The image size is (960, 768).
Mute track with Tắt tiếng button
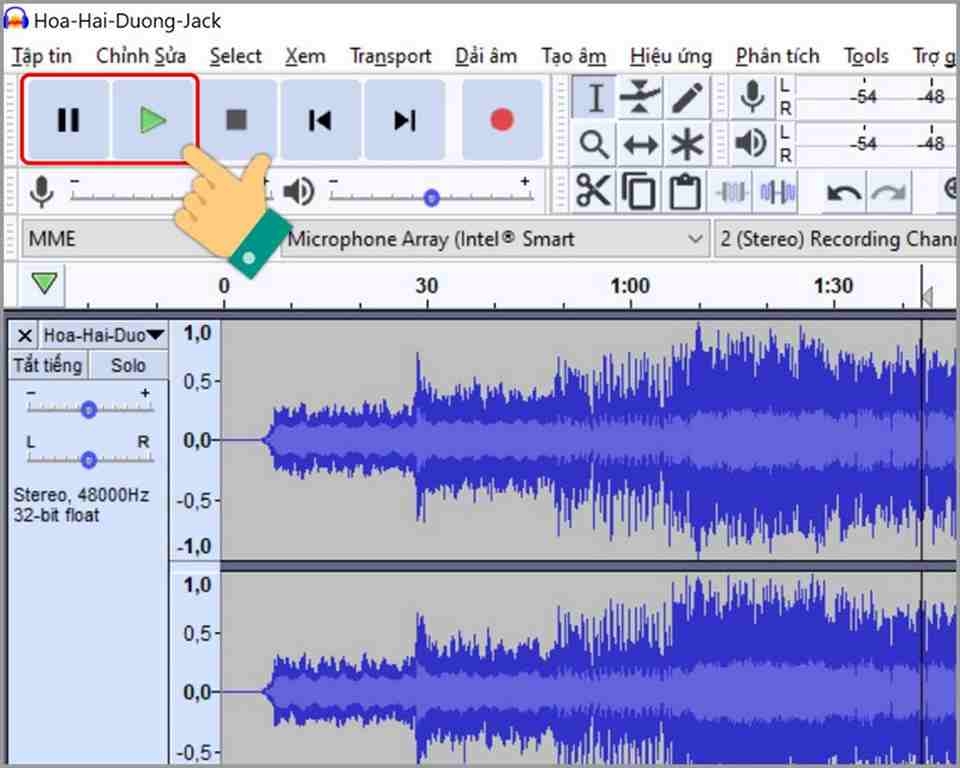pos(48,366)
